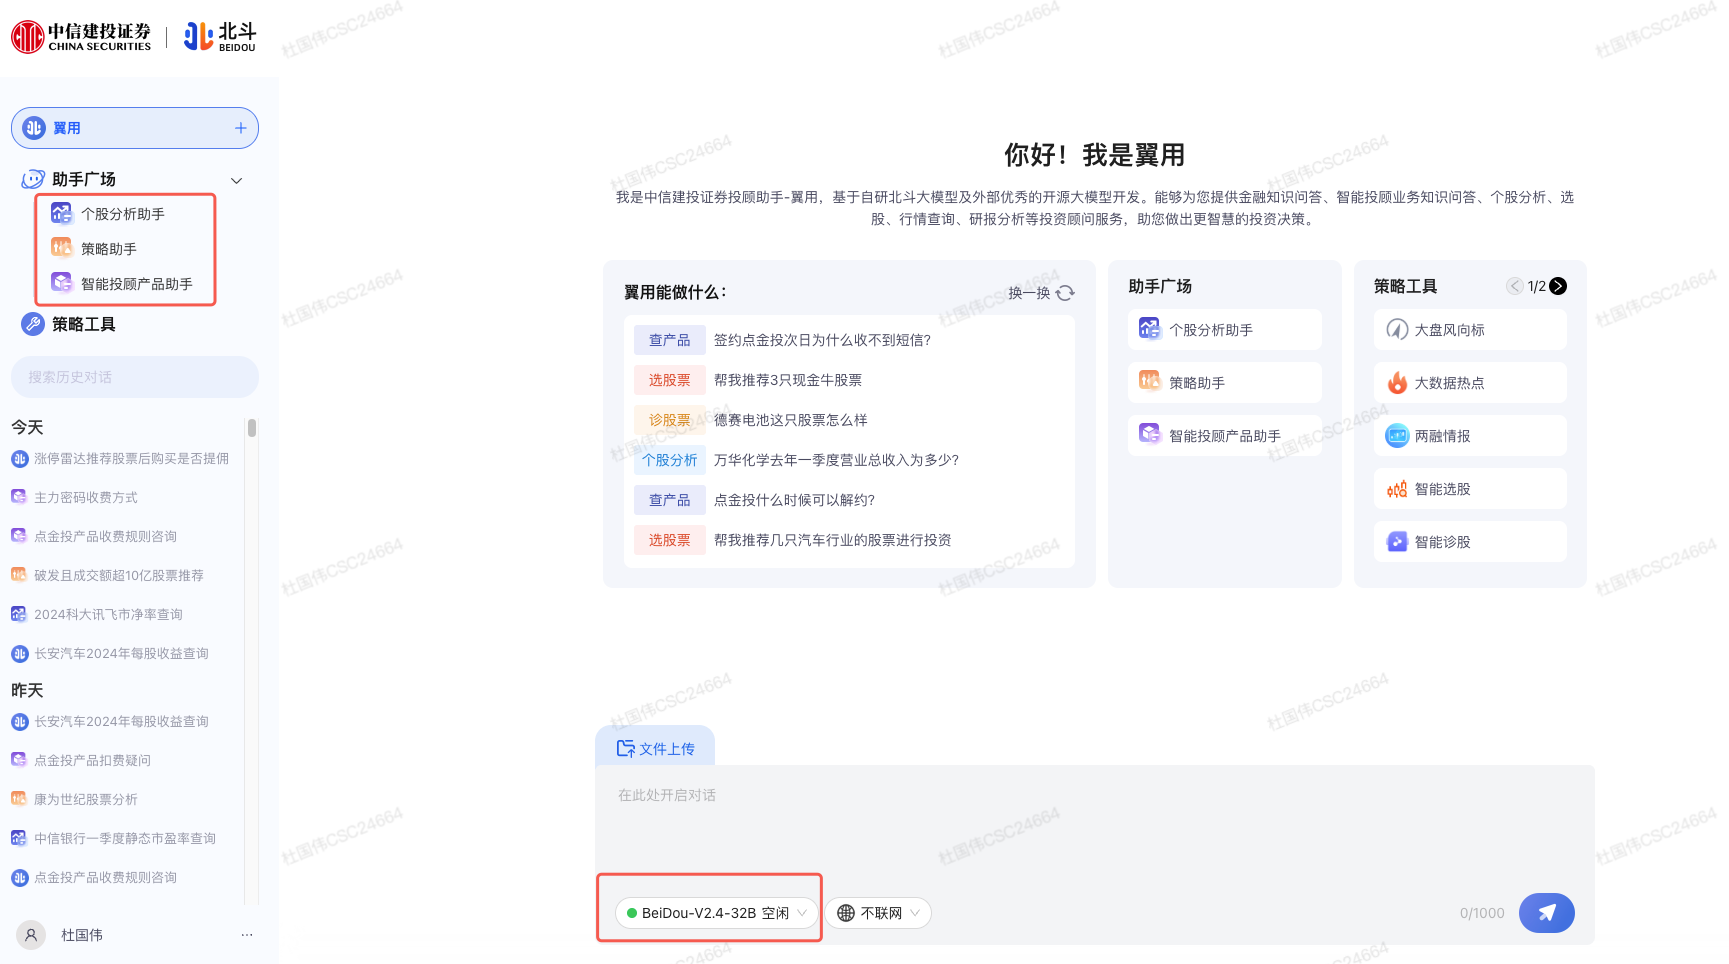Image resolution: width=1729 pixels, height=964 pixels.
Task: Click the 助手广场 section icon in sidebar
Action: (x=33, y=179)
